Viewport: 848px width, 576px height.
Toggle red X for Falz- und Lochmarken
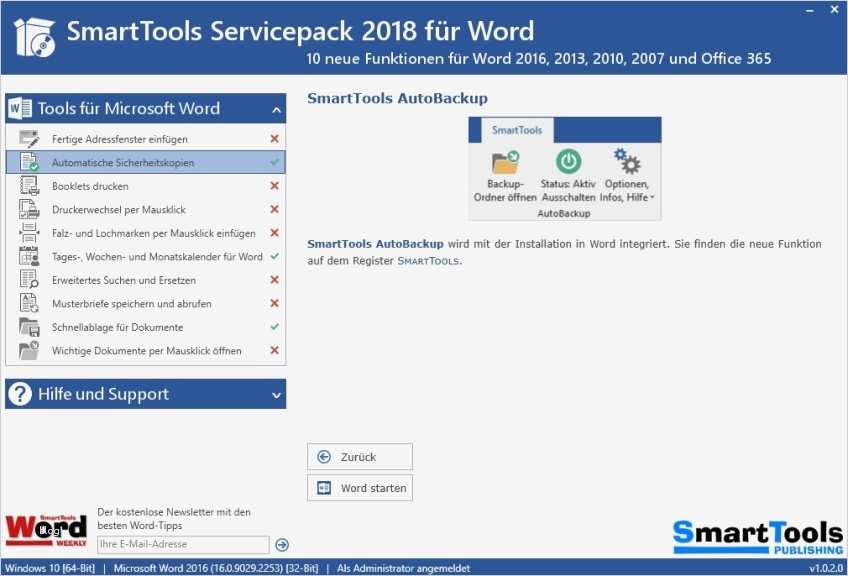274,233
